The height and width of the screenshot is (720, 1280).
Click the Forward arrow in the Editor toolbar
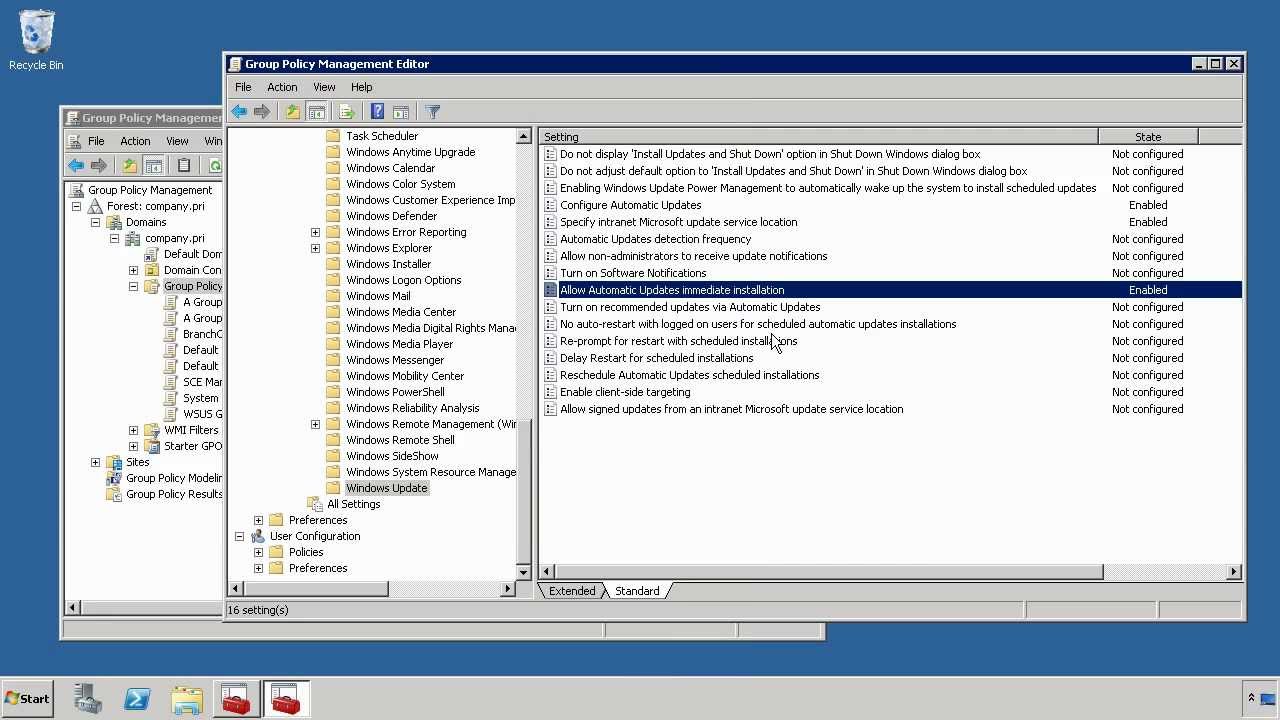tap(262, 112)
